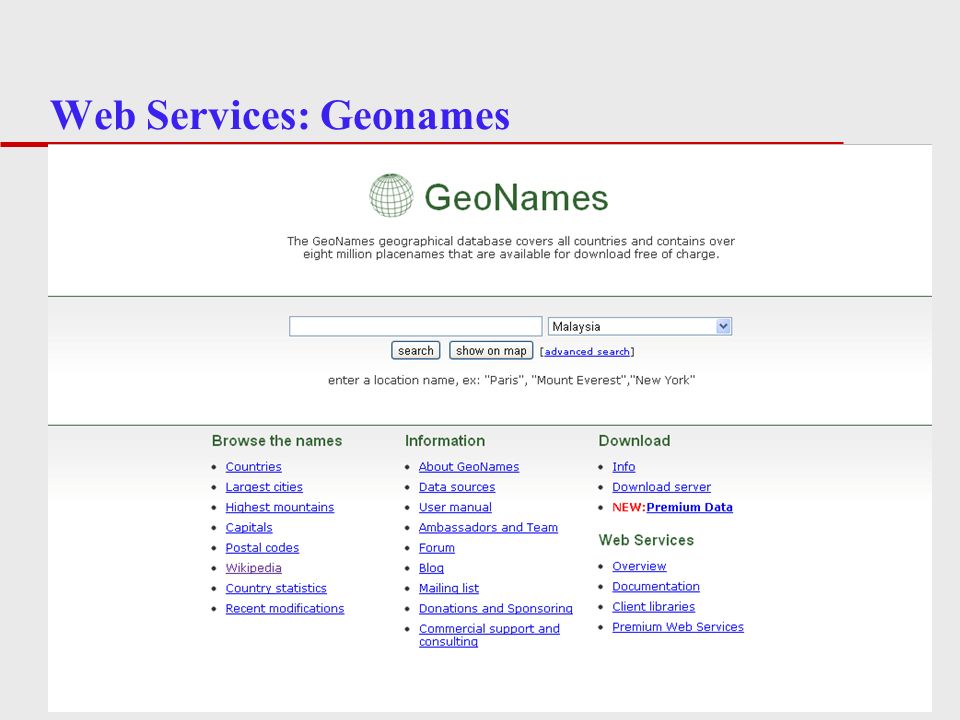
Task: Open the Recent modifications link
Action: (285, 608)
